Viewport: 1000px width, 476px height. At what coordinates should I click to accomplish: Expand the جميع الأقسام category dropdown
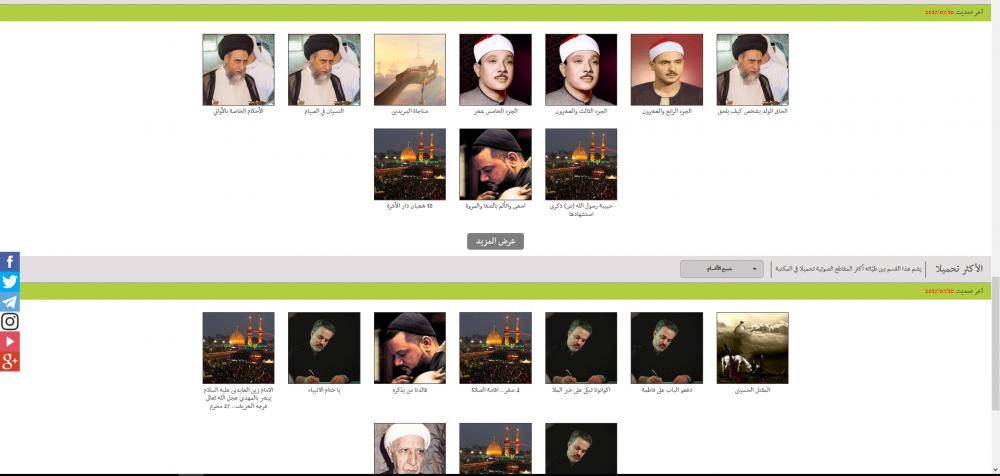pos(721,269)
